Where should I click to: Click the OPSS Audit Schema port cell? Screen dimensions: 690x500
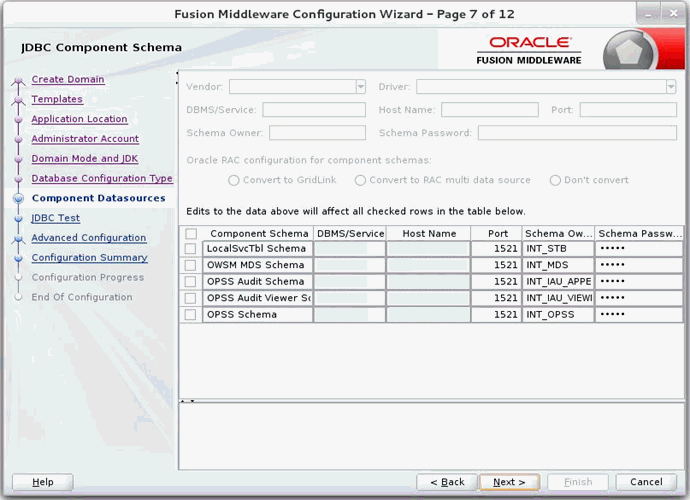(496, 282)
